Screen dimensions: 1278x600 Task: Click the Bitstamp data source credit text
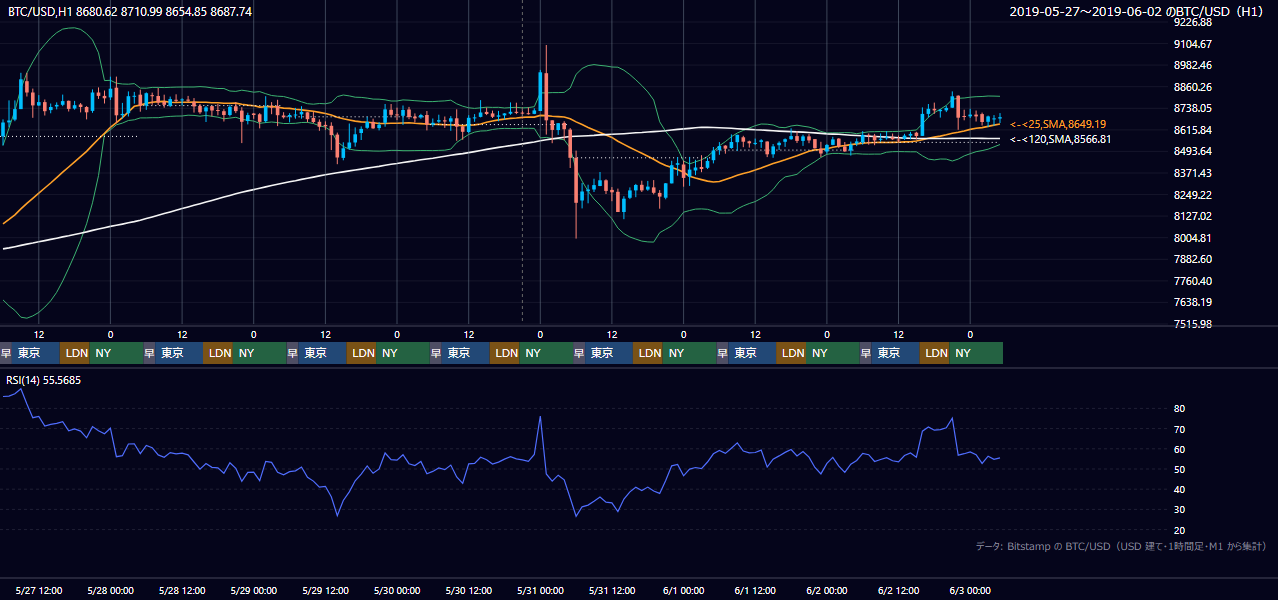tap(1121, 546)
